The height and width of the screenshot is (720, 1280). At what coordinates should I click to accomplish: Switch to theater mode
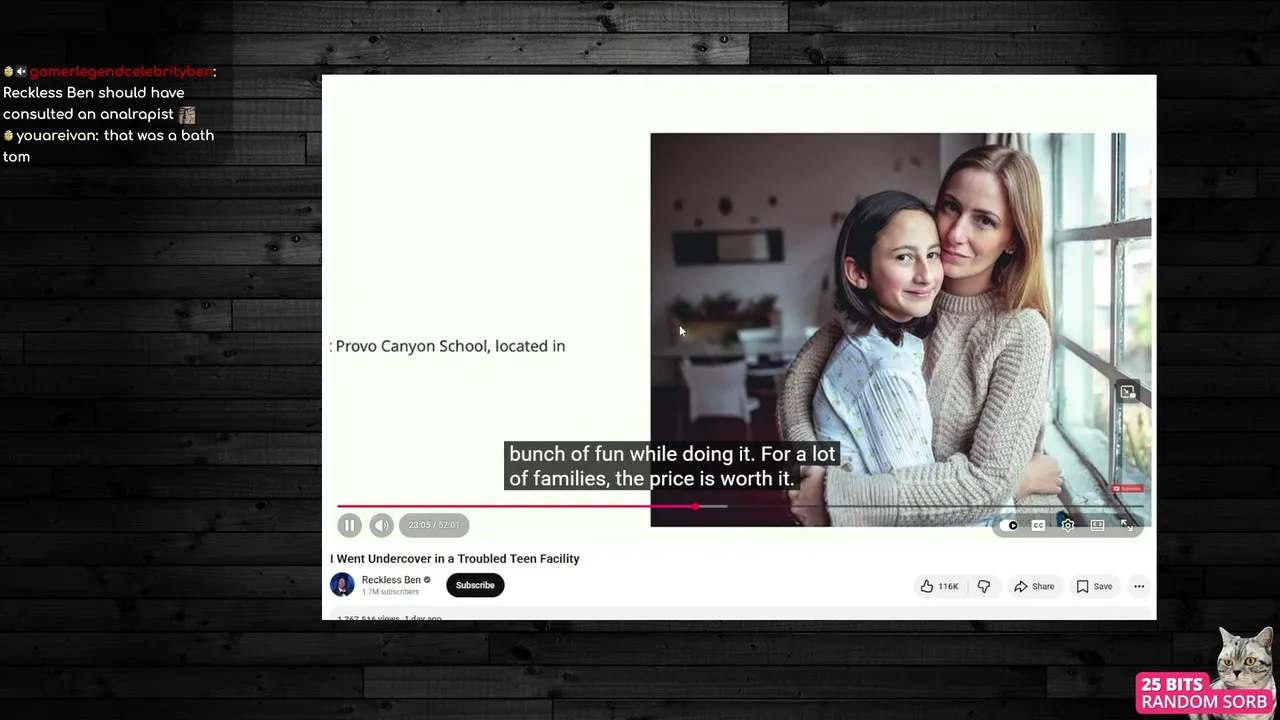click(x=1097, y=525)
